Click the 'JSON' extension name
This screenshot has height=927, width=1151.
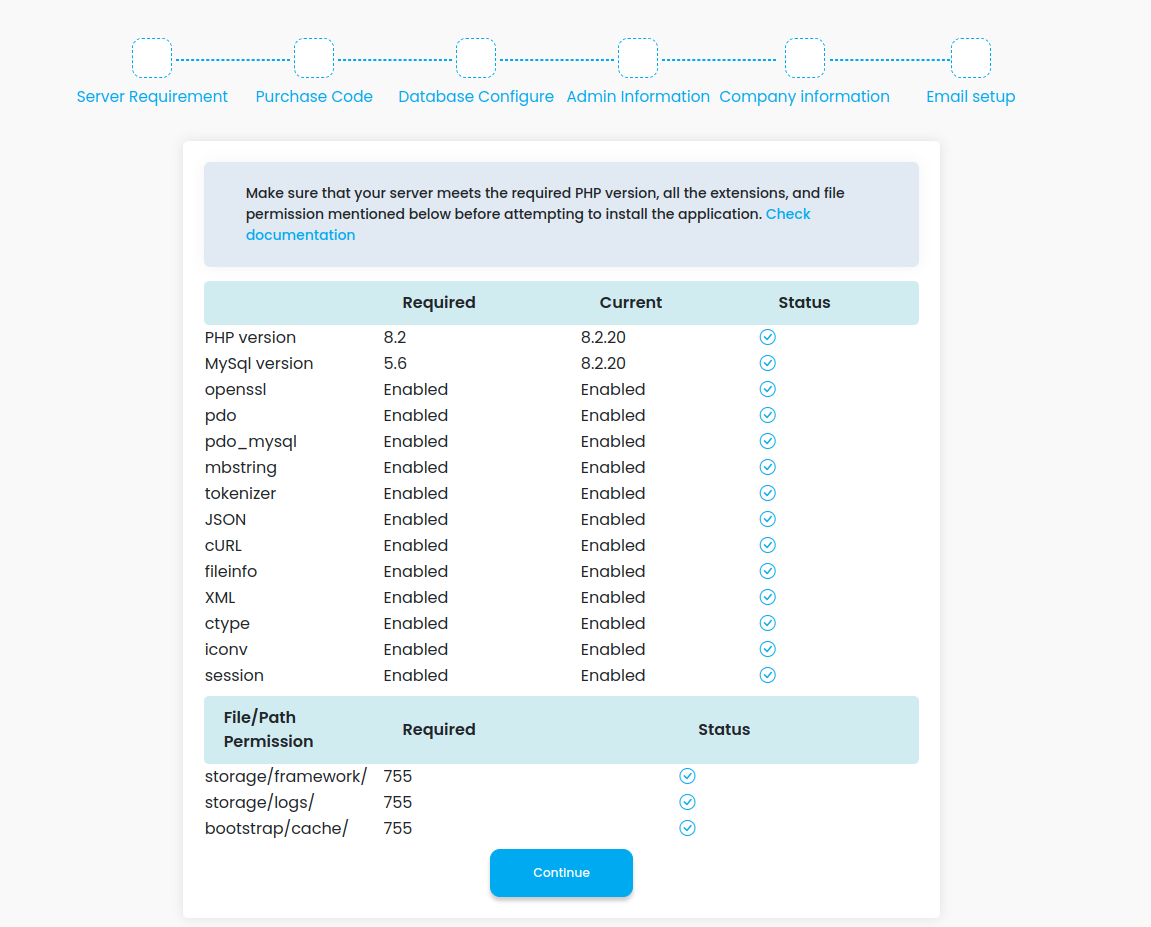225,520
